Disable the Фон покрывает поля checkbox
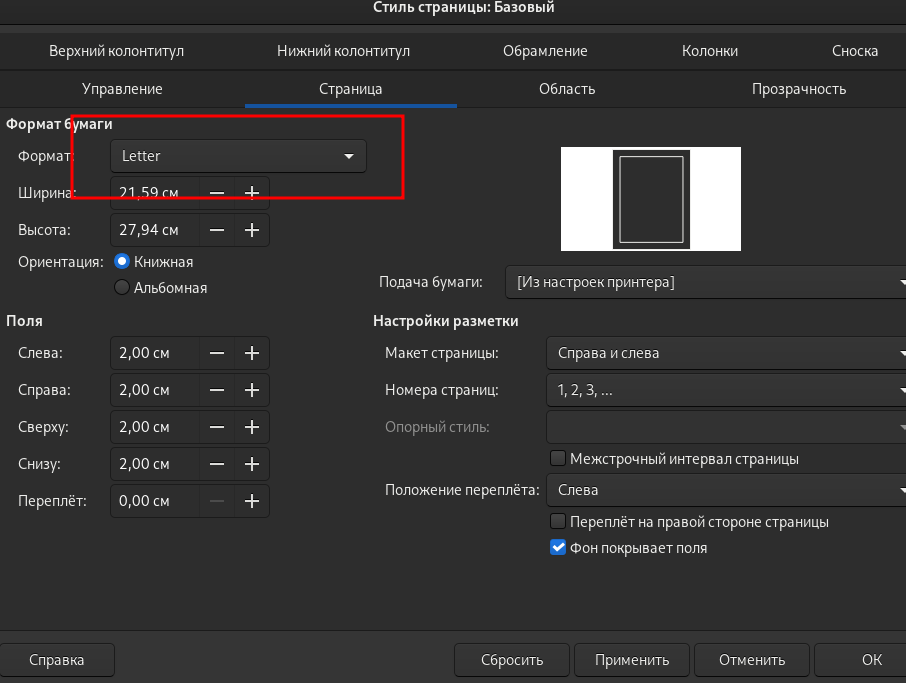Viewport: 906px width, 683px height. pos(559,548)
